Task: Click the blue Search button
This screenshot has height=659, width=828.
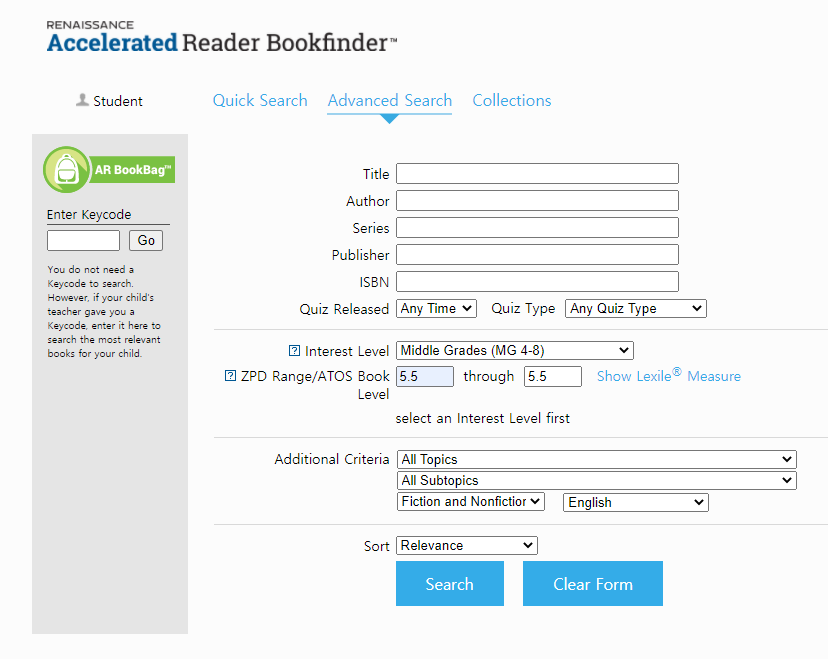Action: 450,583
